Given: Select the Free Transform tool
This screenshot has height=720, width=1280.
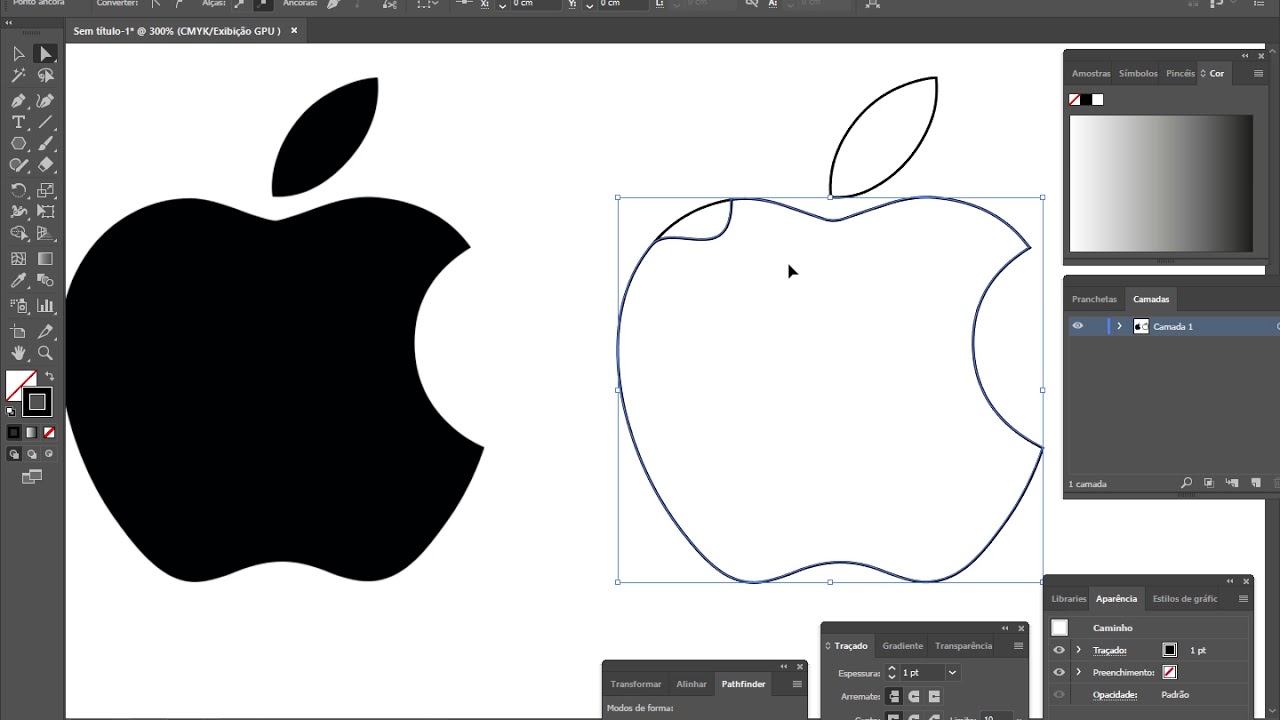Looking at the screenshot, I should (x=45, y=211).
